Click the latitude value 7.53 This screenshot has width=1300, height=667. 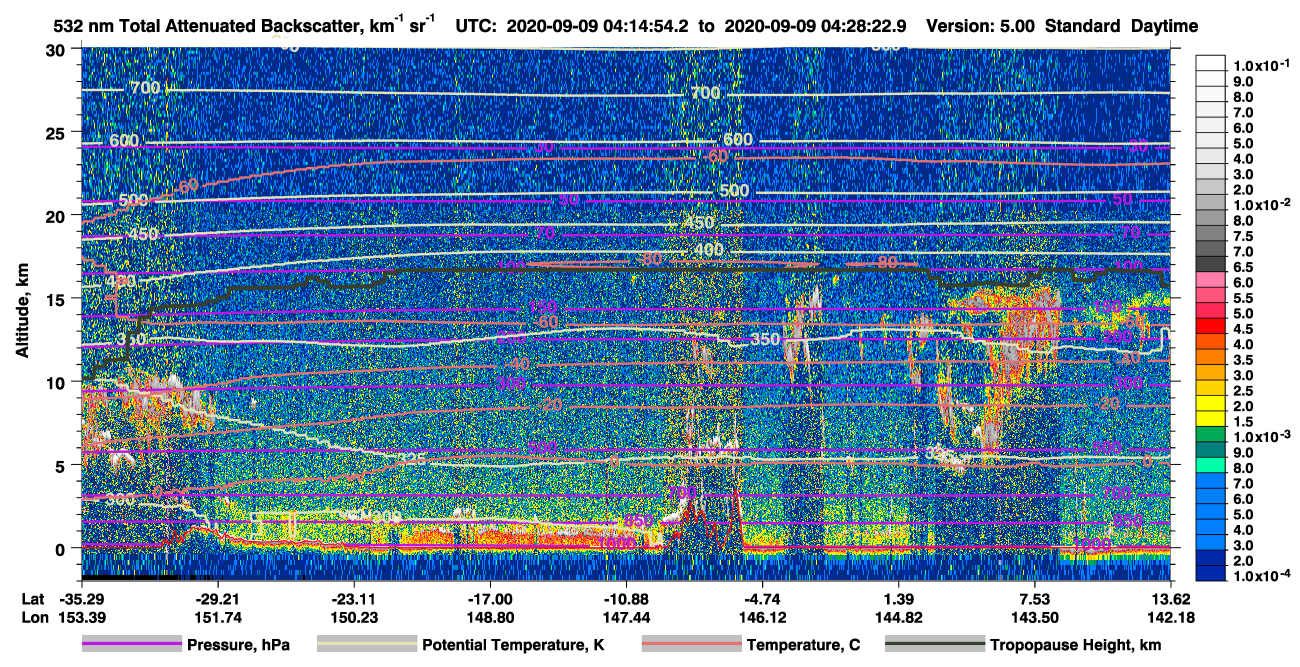click(1035, 598)
